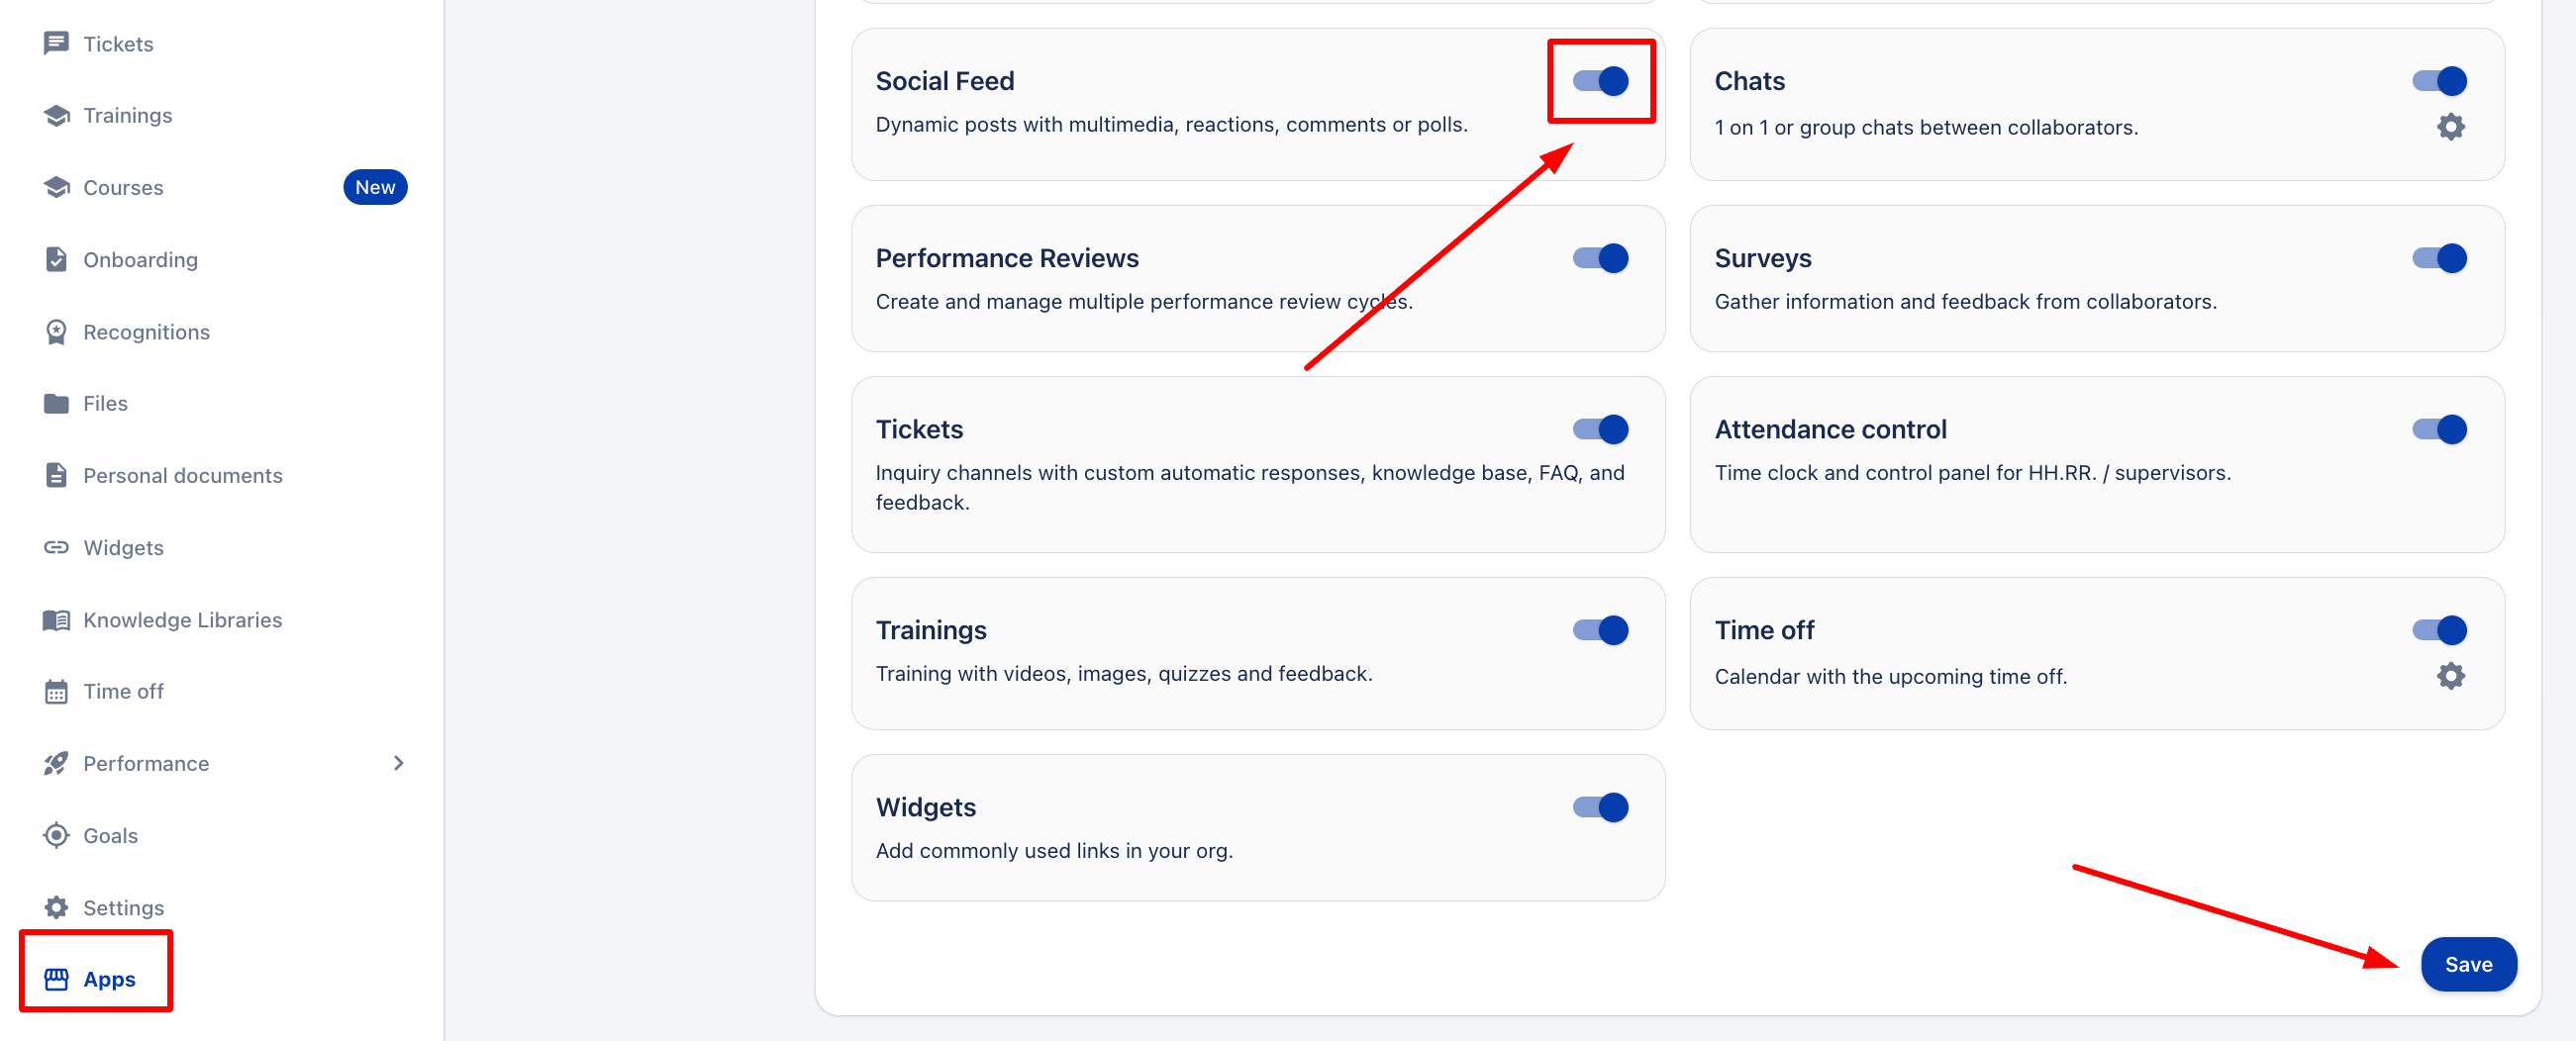Disable the Social Feed toggle

1600,81
